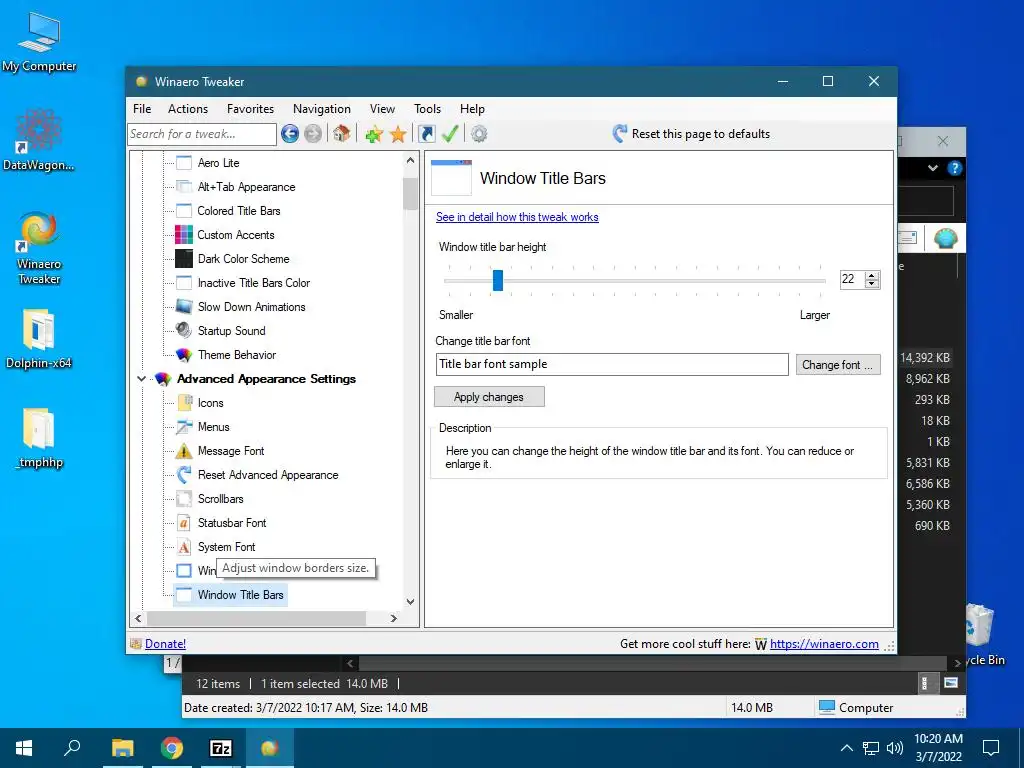Open the Favorites menu
1024x768 pixels.
[x=250, y=109]
